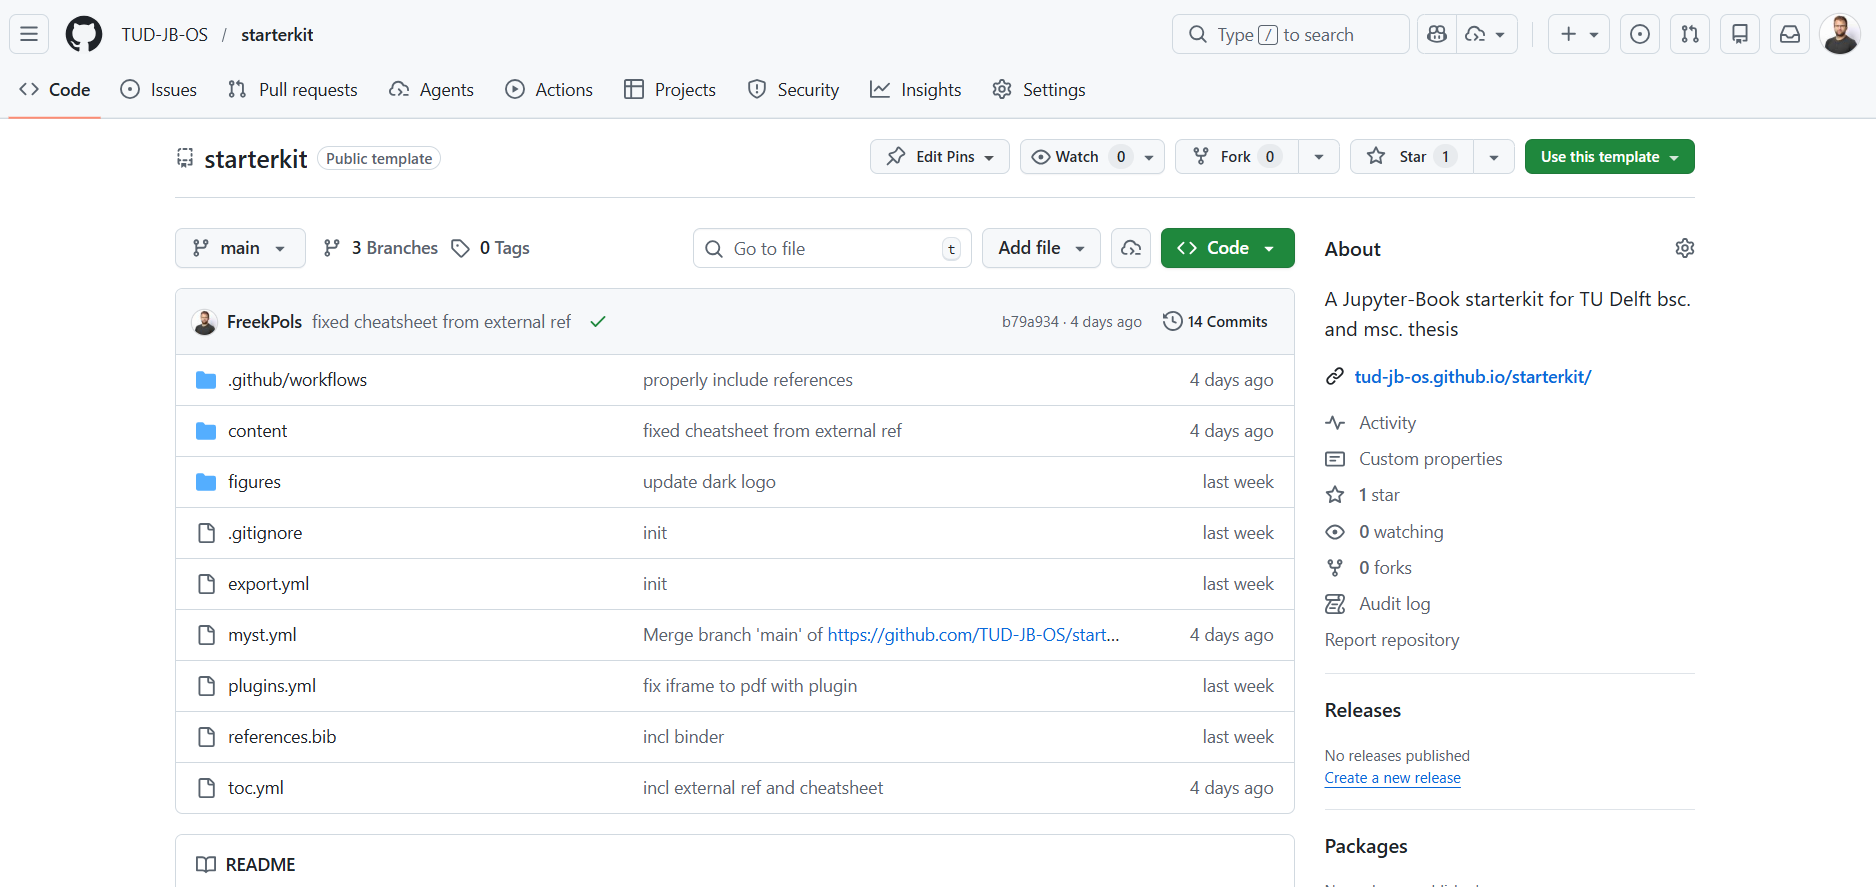Open the issues icon in top header
Screen dimensions: 1876x887
[x=1640, y=34]
